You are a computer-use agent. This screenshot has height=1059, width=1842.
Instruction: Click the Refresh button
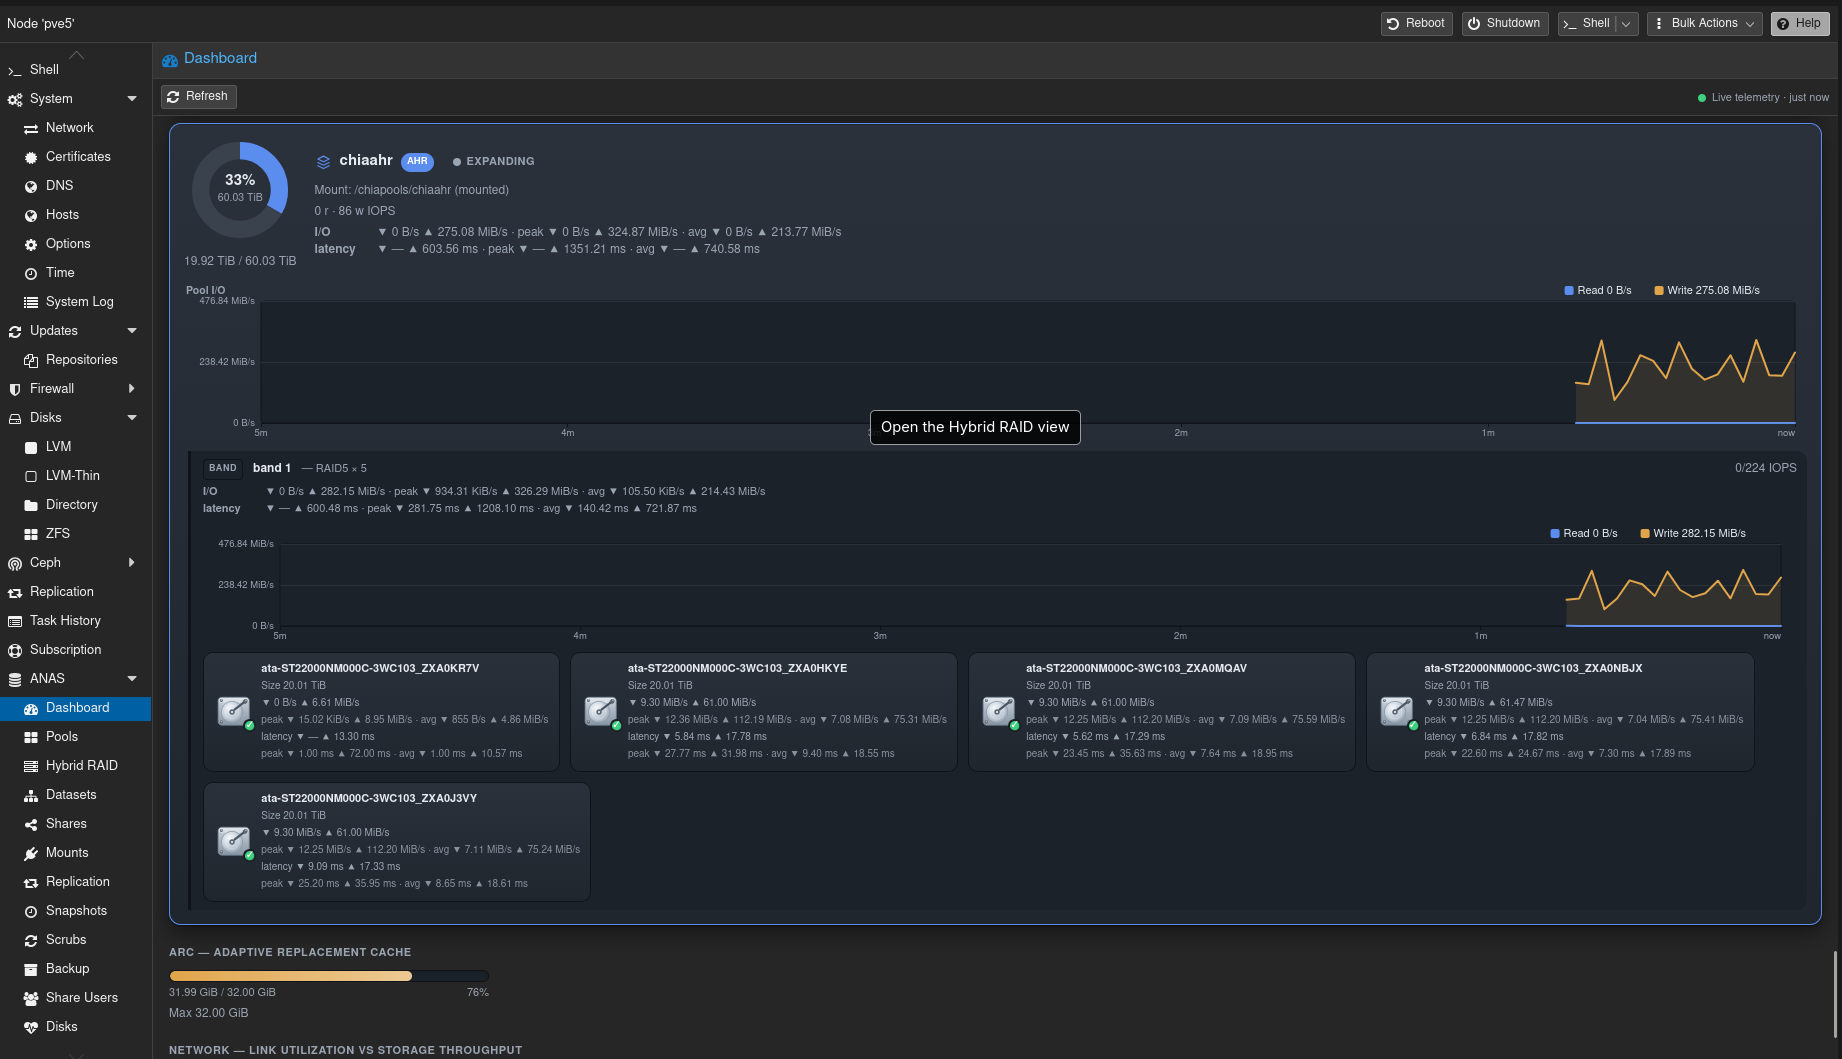click(198, 96)
